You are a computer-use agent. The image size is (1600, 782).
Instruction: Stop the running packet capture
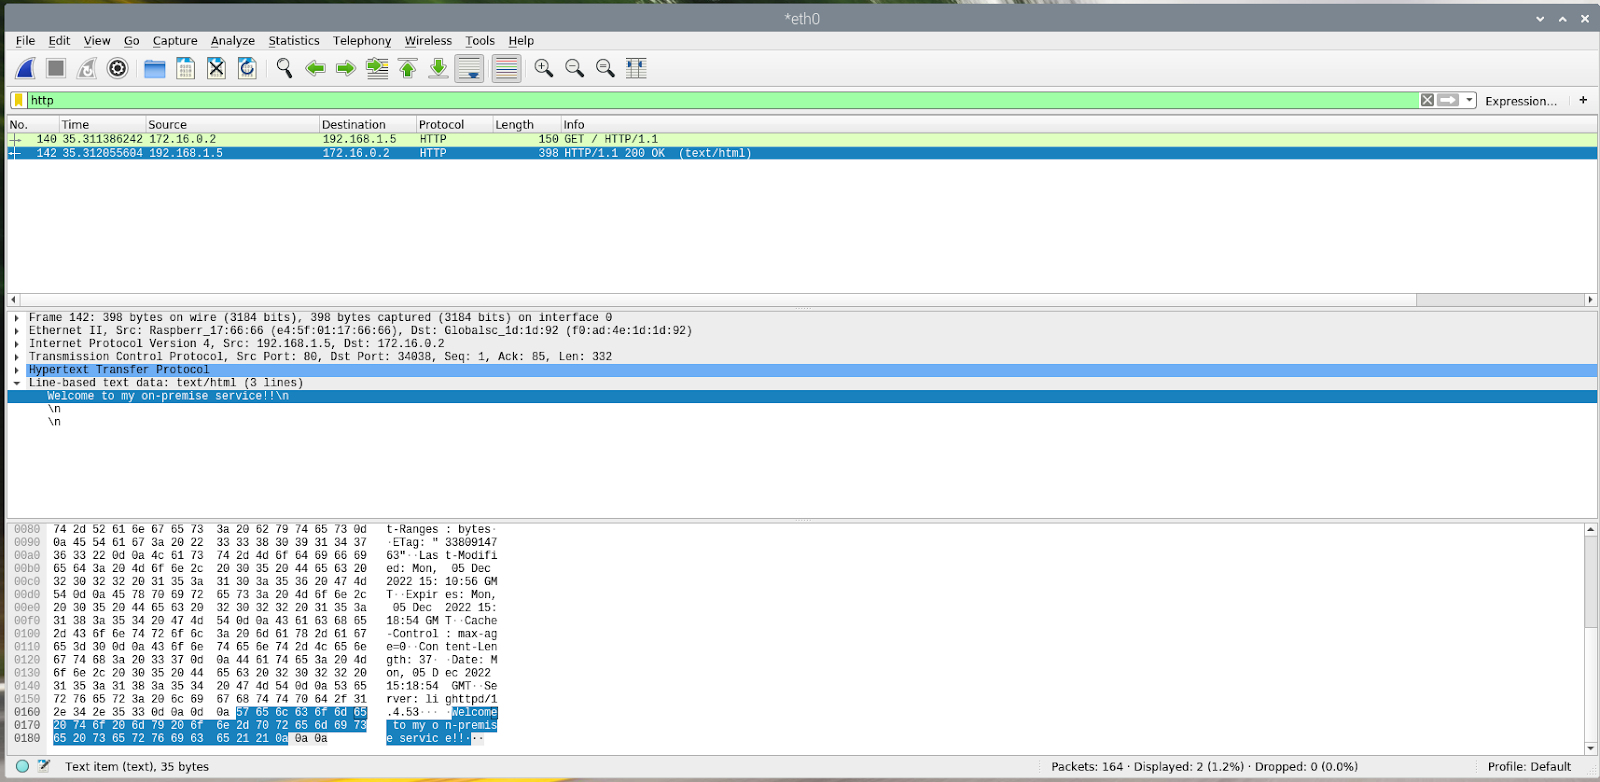(x=56, y=68)
